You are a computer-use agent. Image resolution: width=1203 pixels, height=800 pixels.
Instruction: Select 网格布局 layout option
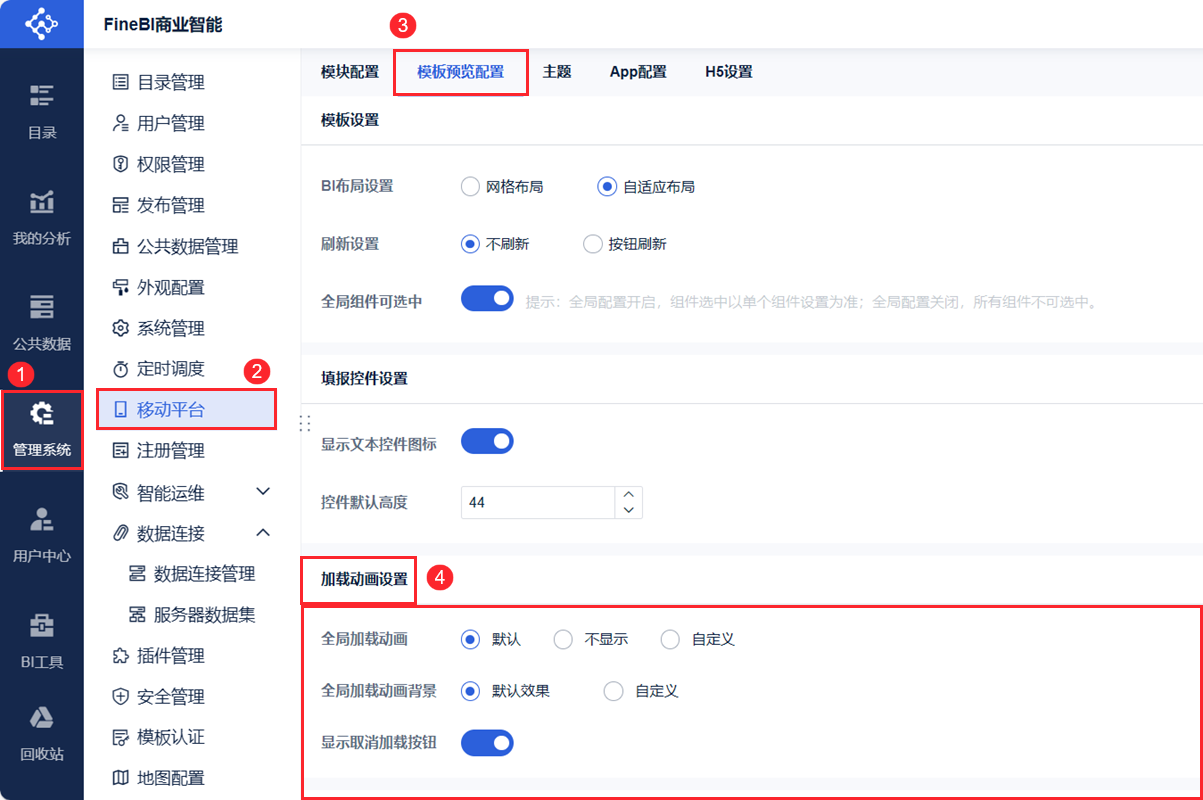[x=470, y=186]
